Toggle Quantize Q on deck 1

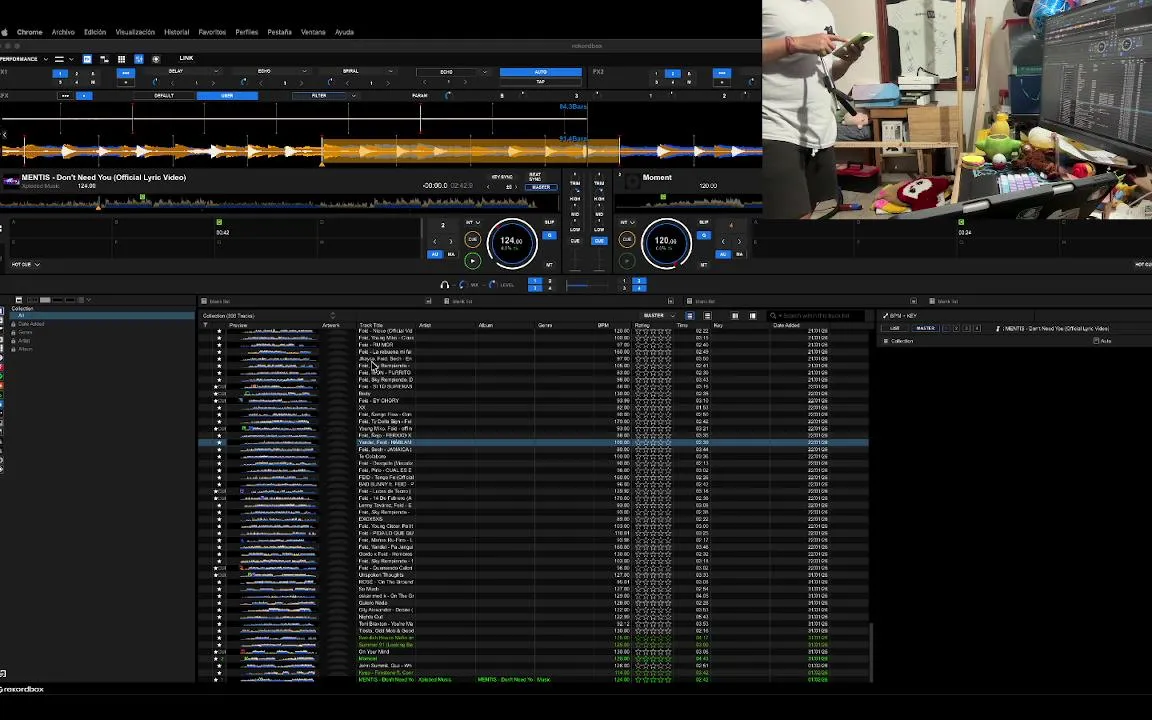pyautogui.click(x=549, y=235)
